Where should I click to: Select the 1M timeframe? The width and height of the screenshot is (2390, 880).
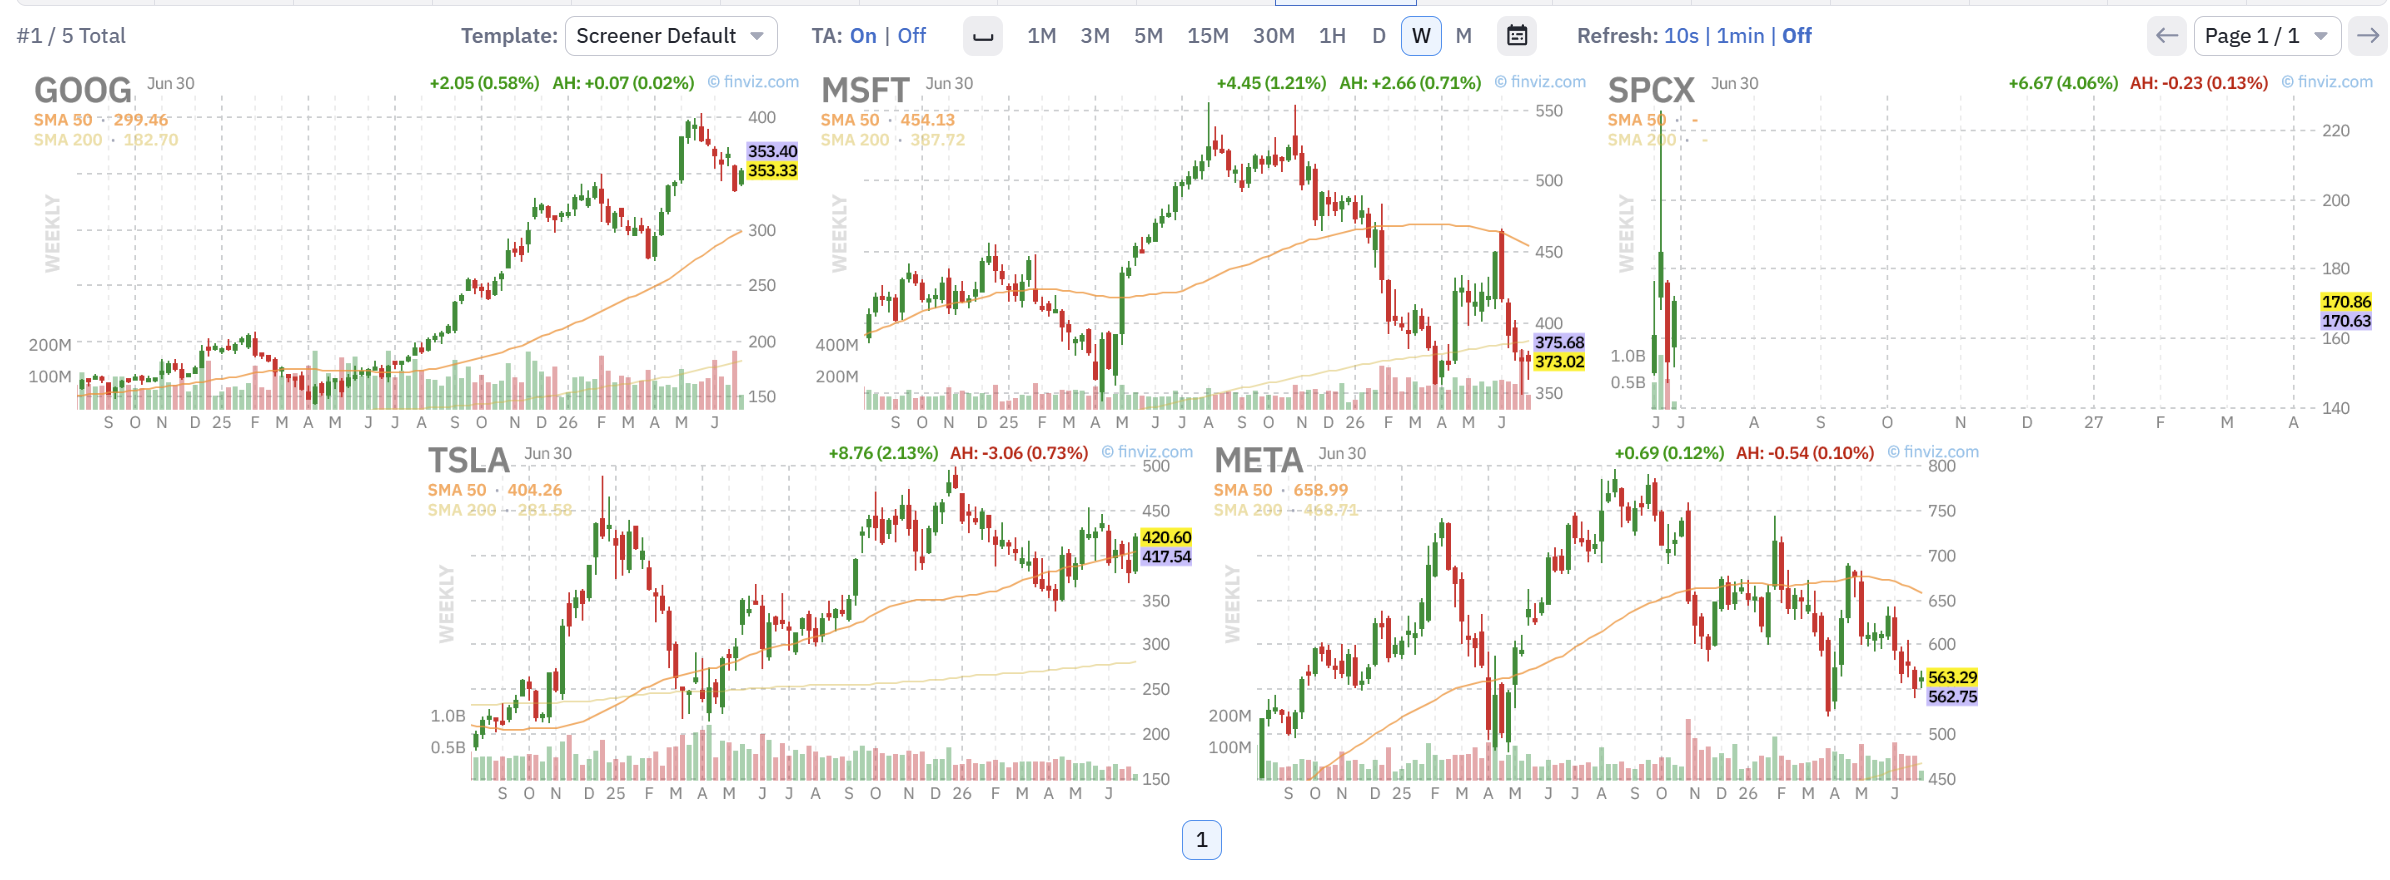tap(1041, 36)
